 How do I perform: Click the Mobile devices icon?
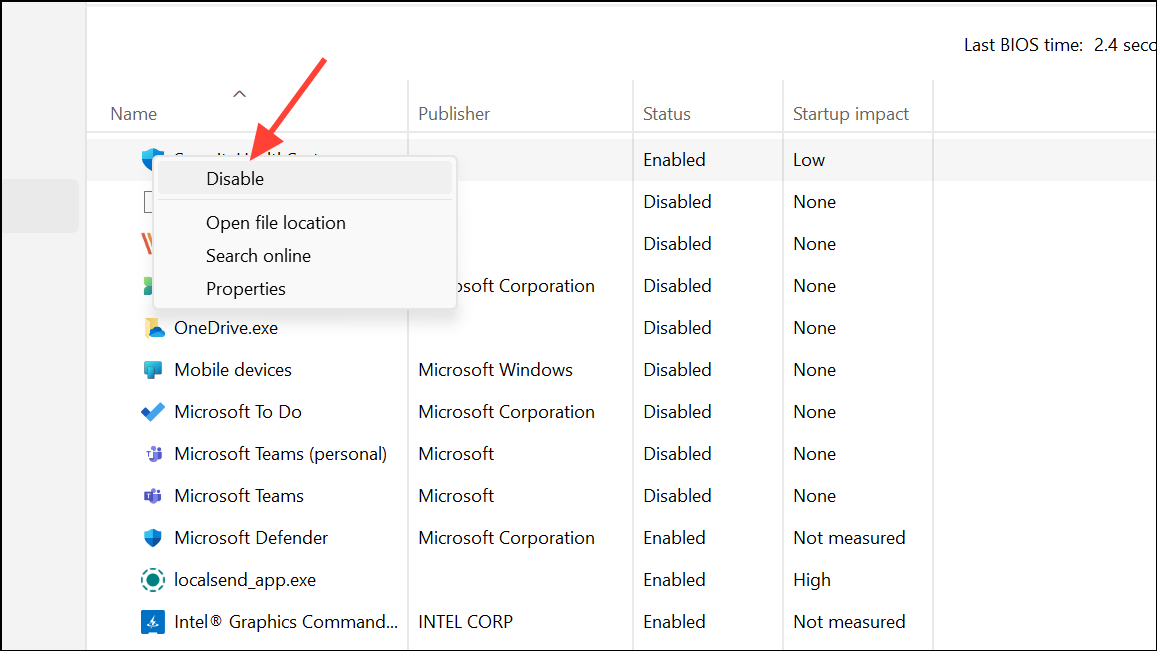pyautogui.click(x=153, y=370)
